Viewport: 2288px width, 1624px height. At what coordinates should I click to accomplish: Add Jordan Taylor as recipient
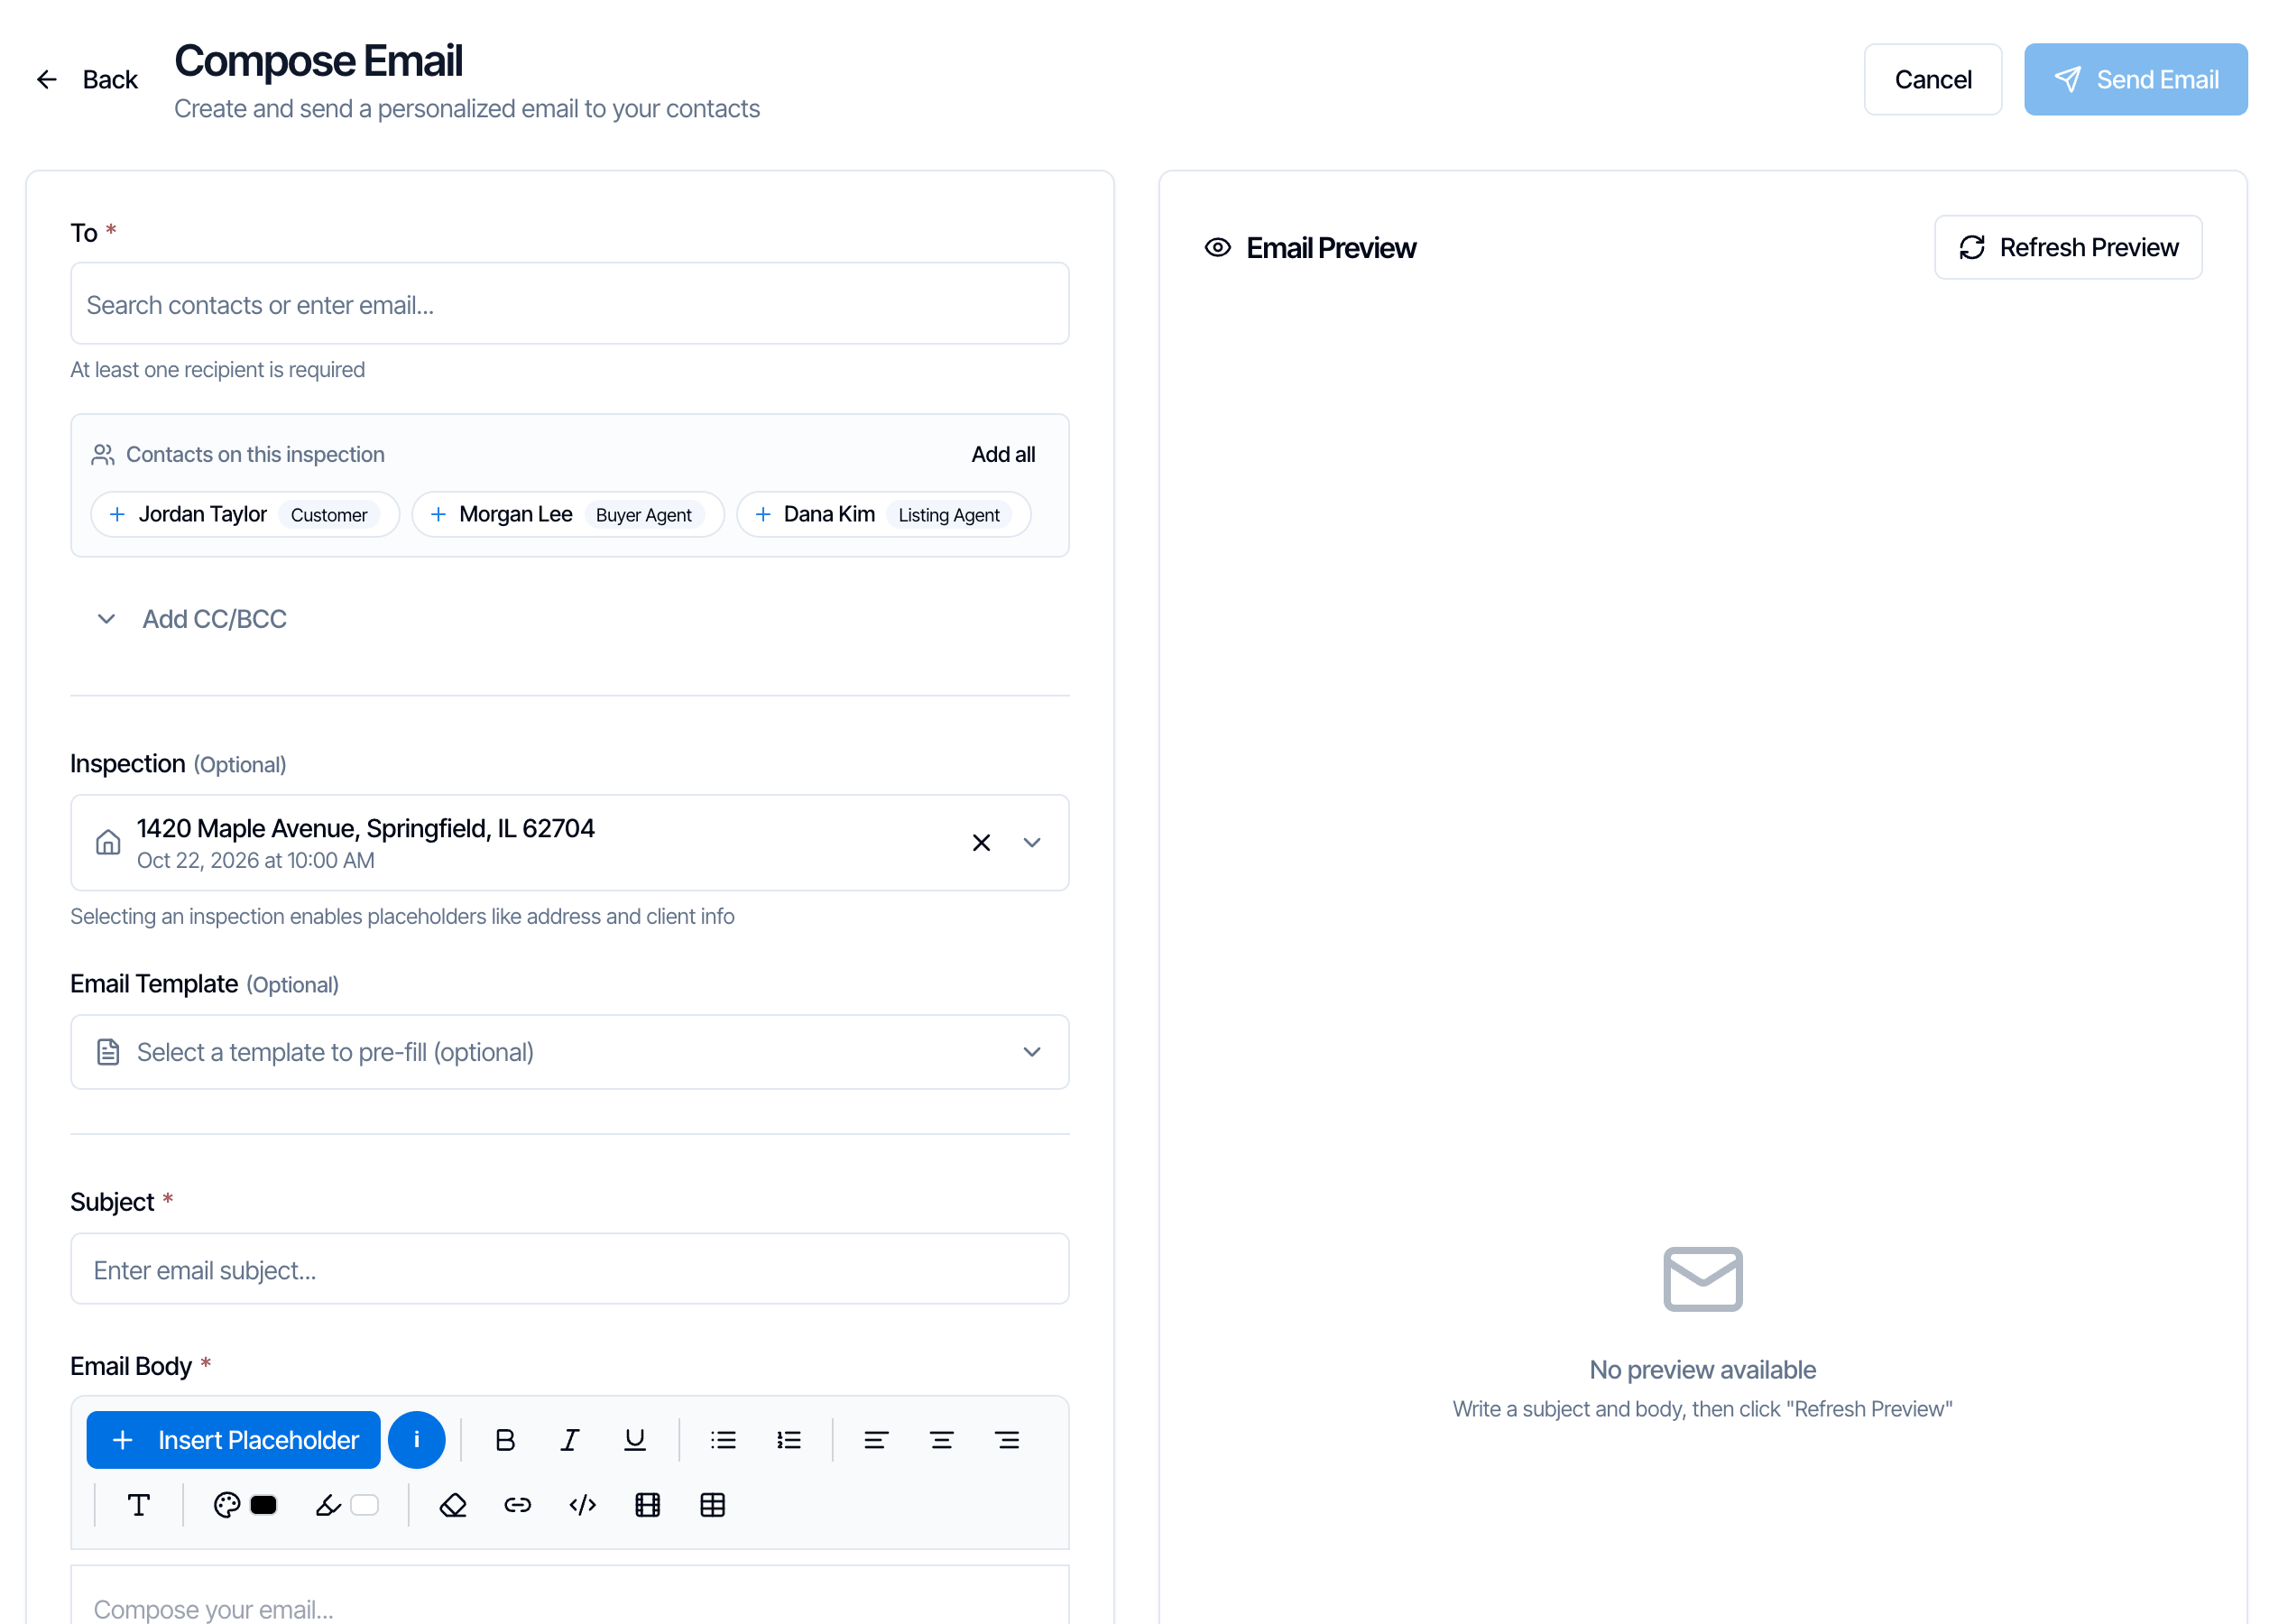(x=245, y=514)
